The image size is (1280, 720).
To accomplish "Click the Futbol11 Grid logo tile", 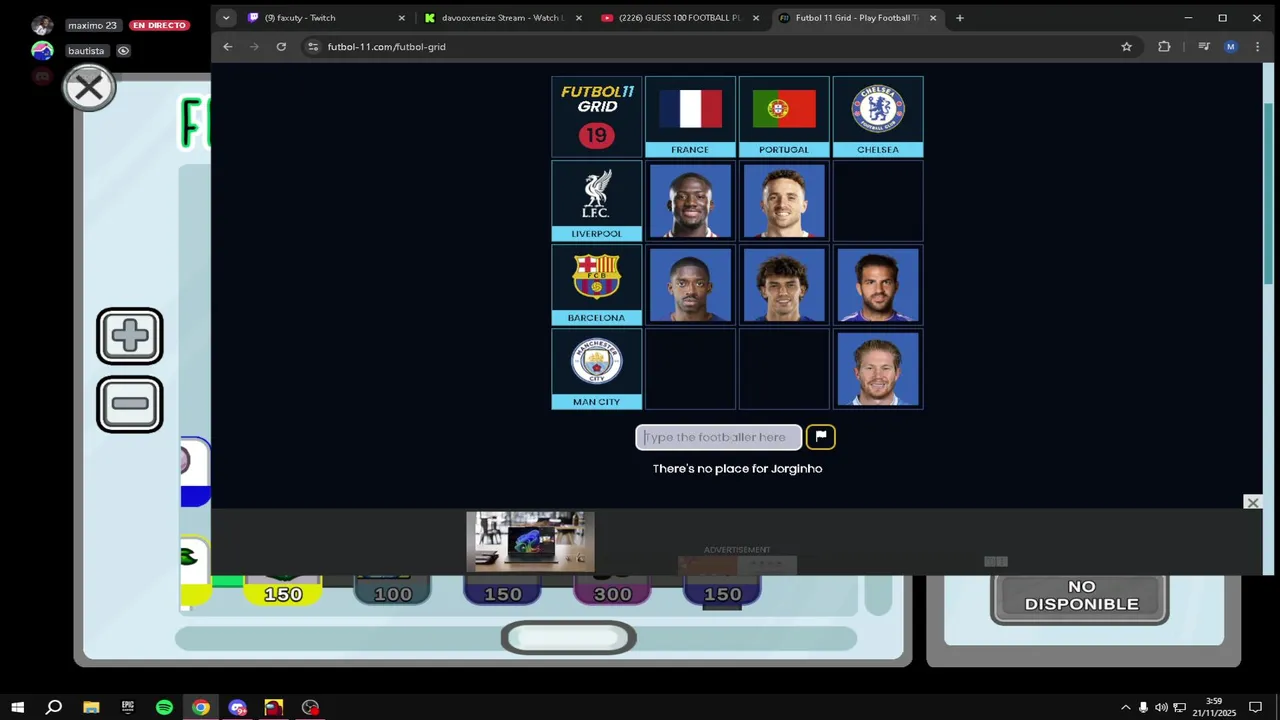I will (597, 117).
